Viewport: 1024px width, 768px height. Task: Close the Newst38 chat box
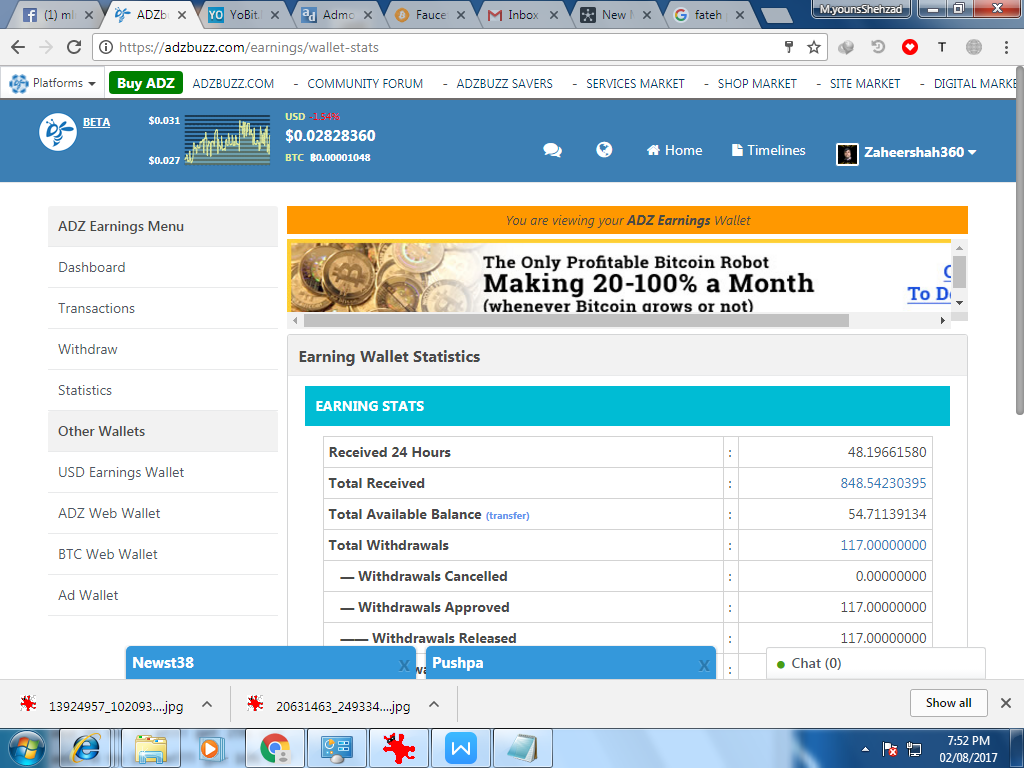coord(404,665)
